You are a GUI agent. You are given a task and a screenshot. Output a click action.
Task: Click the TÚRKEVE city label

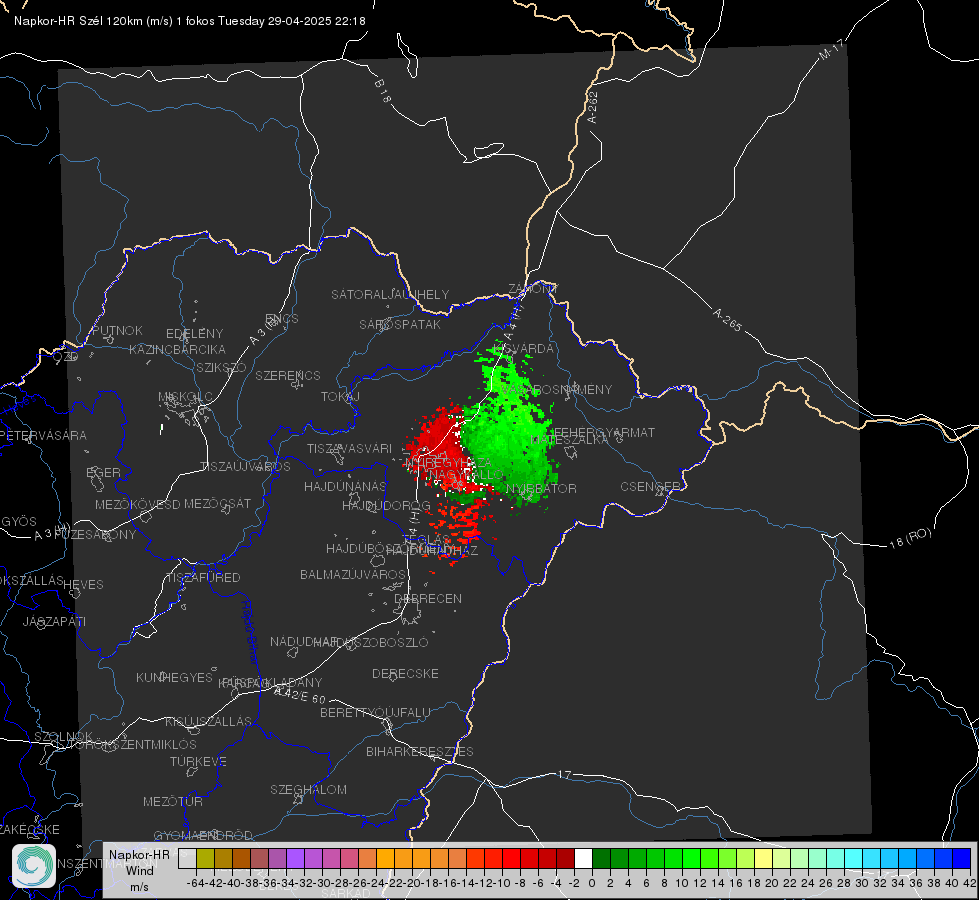[199, 761]
